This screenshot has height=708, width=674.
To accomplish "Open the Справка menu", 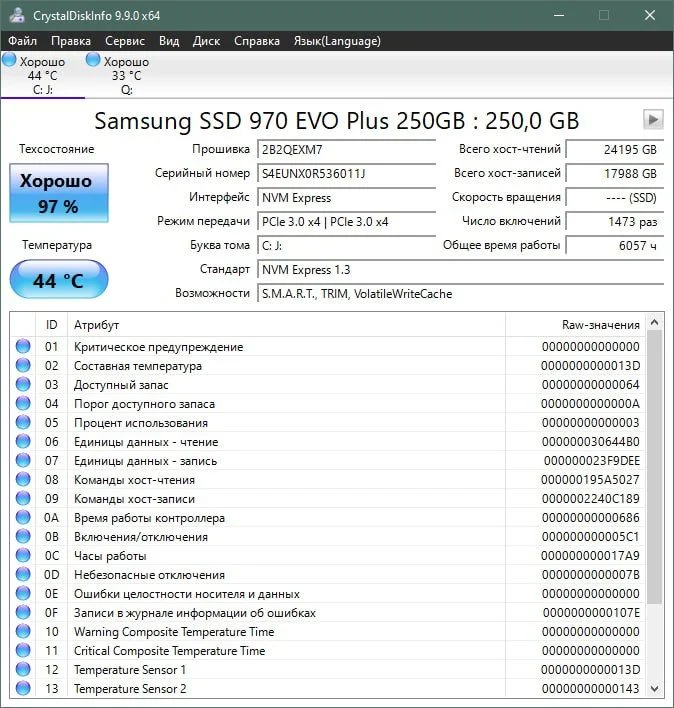I will click(x=256, y=41).
